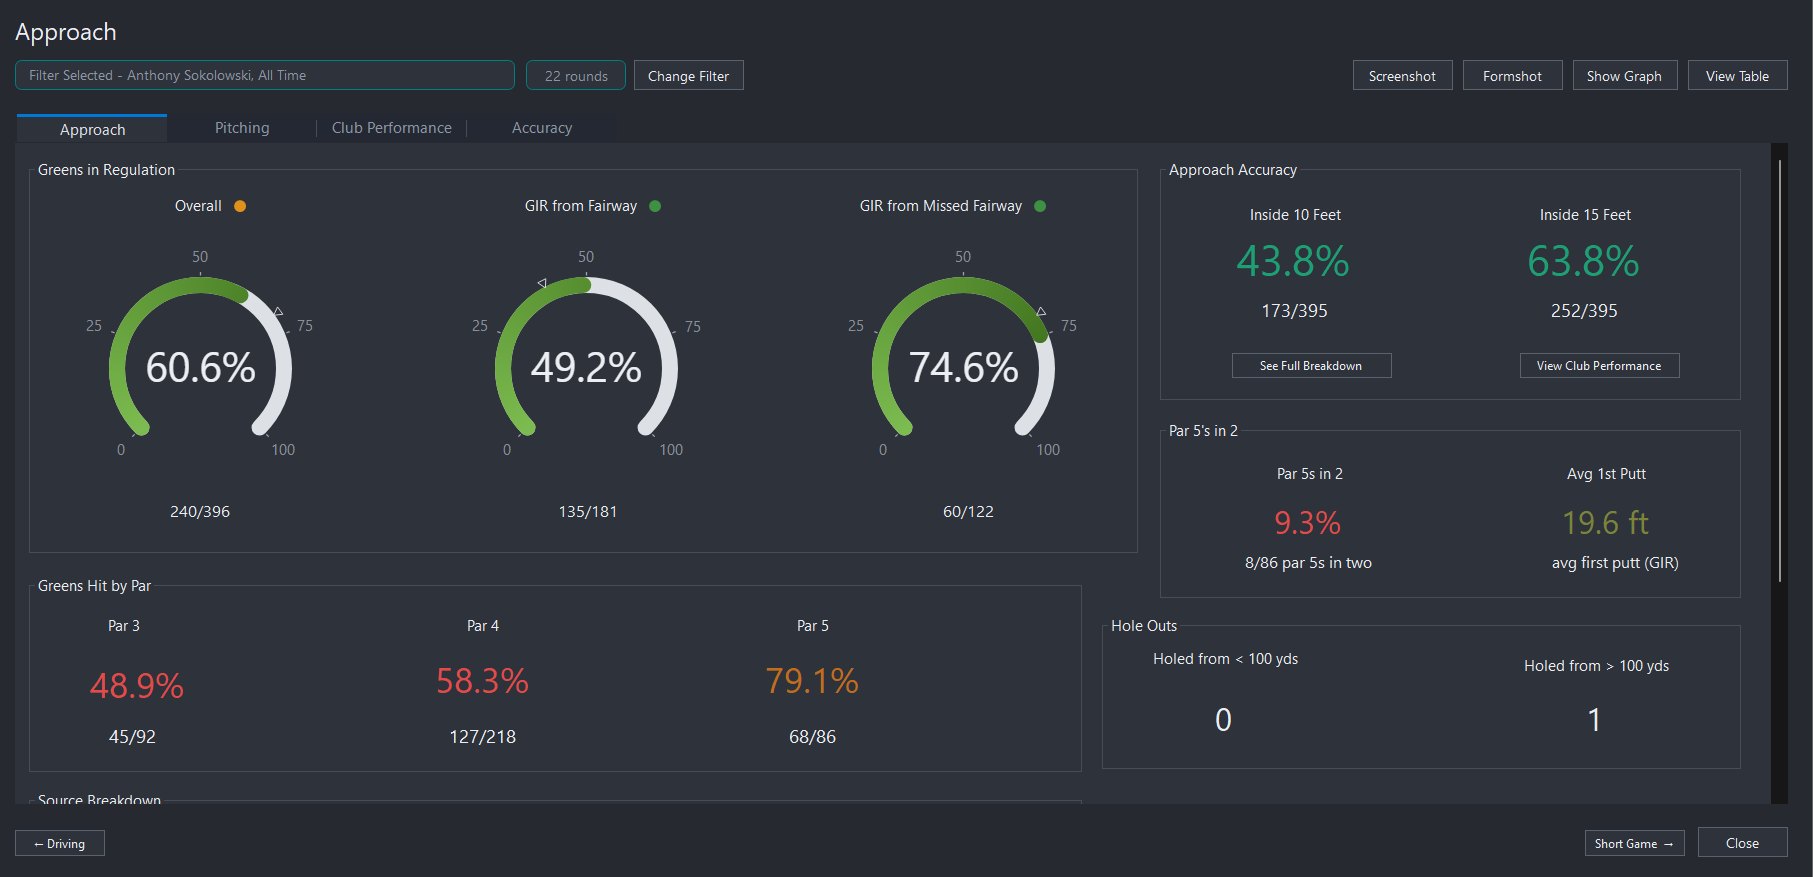Click the Par 4 58.3% value

482,681
